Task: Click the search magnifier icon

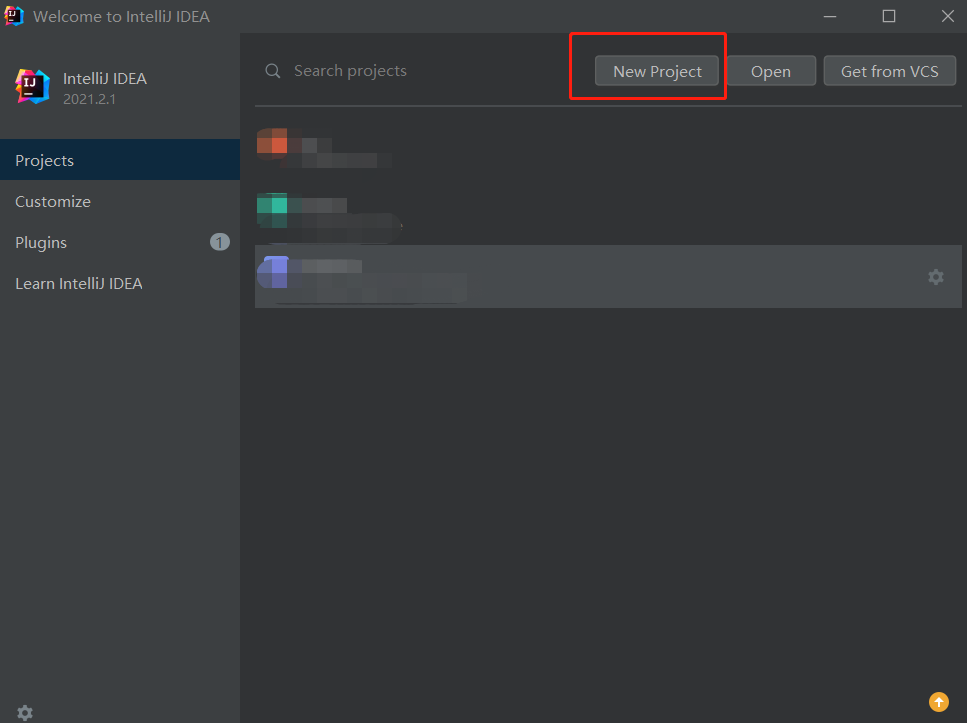Action: coord(273,71)
